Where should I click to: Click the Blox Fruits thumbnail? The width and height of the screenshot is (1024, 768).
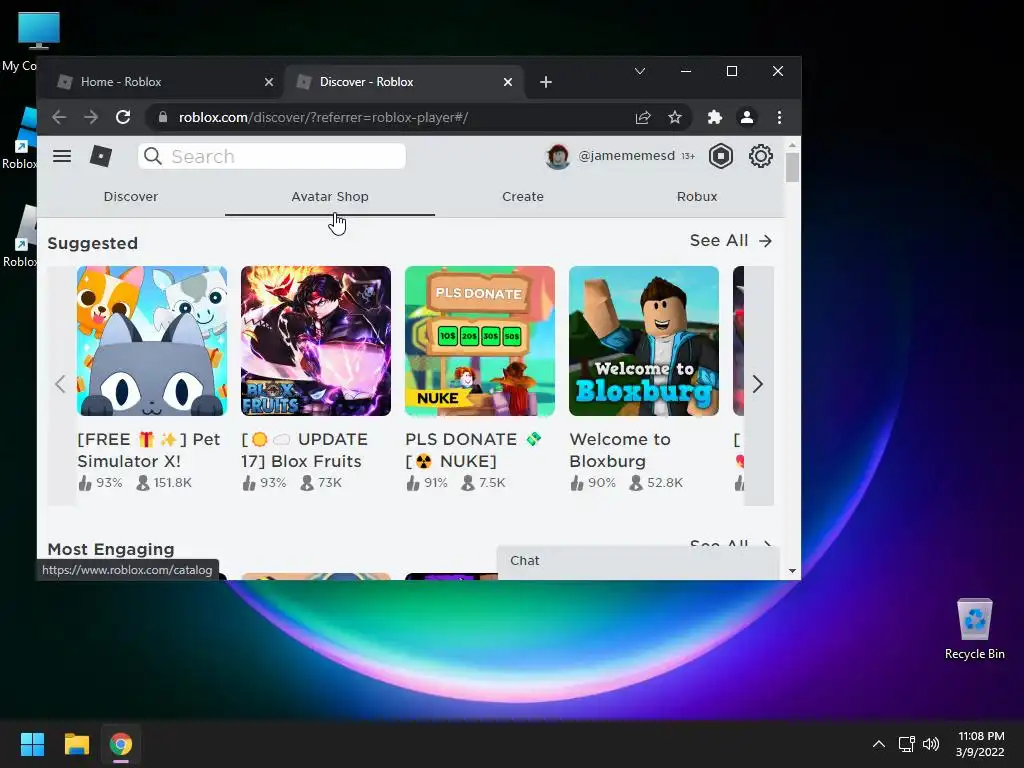point(316,341)
